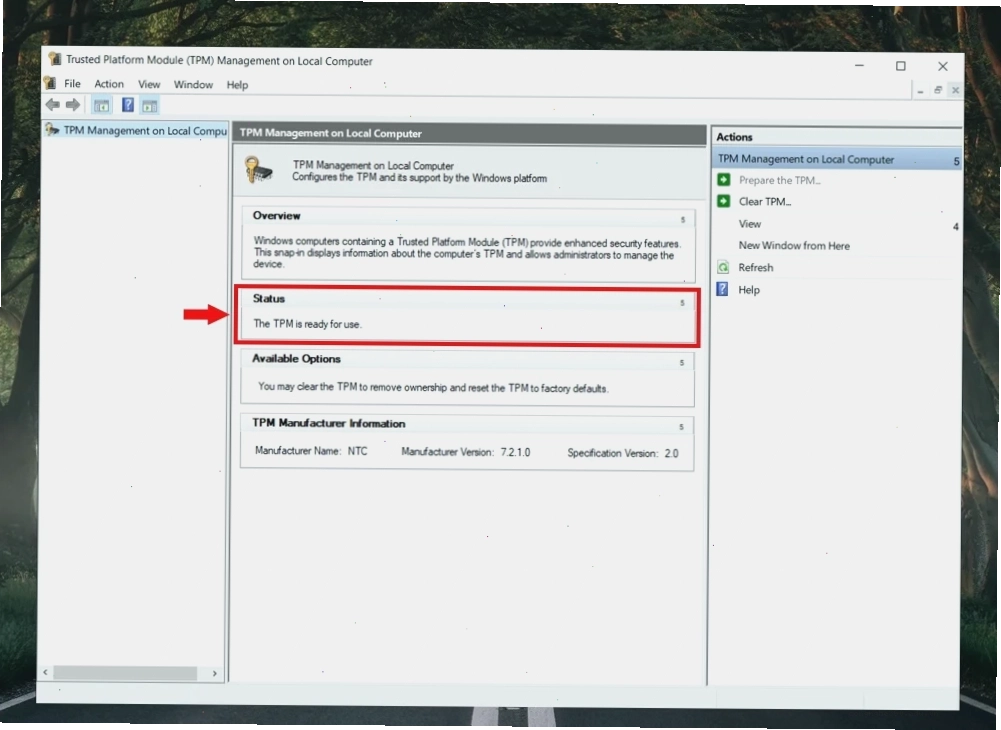This screenshot has height=730, width=1001.
Task: Click the key-and-chip TPM Management header icon
Action: [x=259, y=170]
